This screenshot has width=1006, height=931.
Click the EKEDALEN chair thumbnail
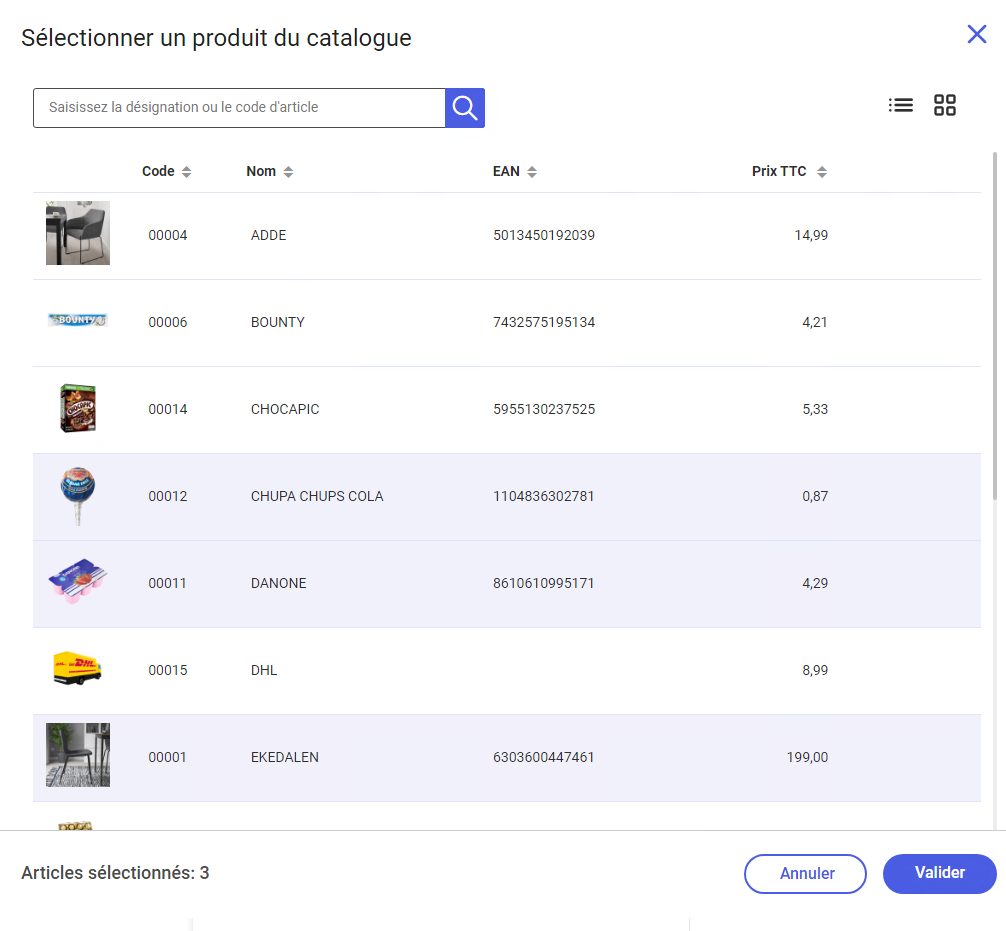(x=78, y=755)
